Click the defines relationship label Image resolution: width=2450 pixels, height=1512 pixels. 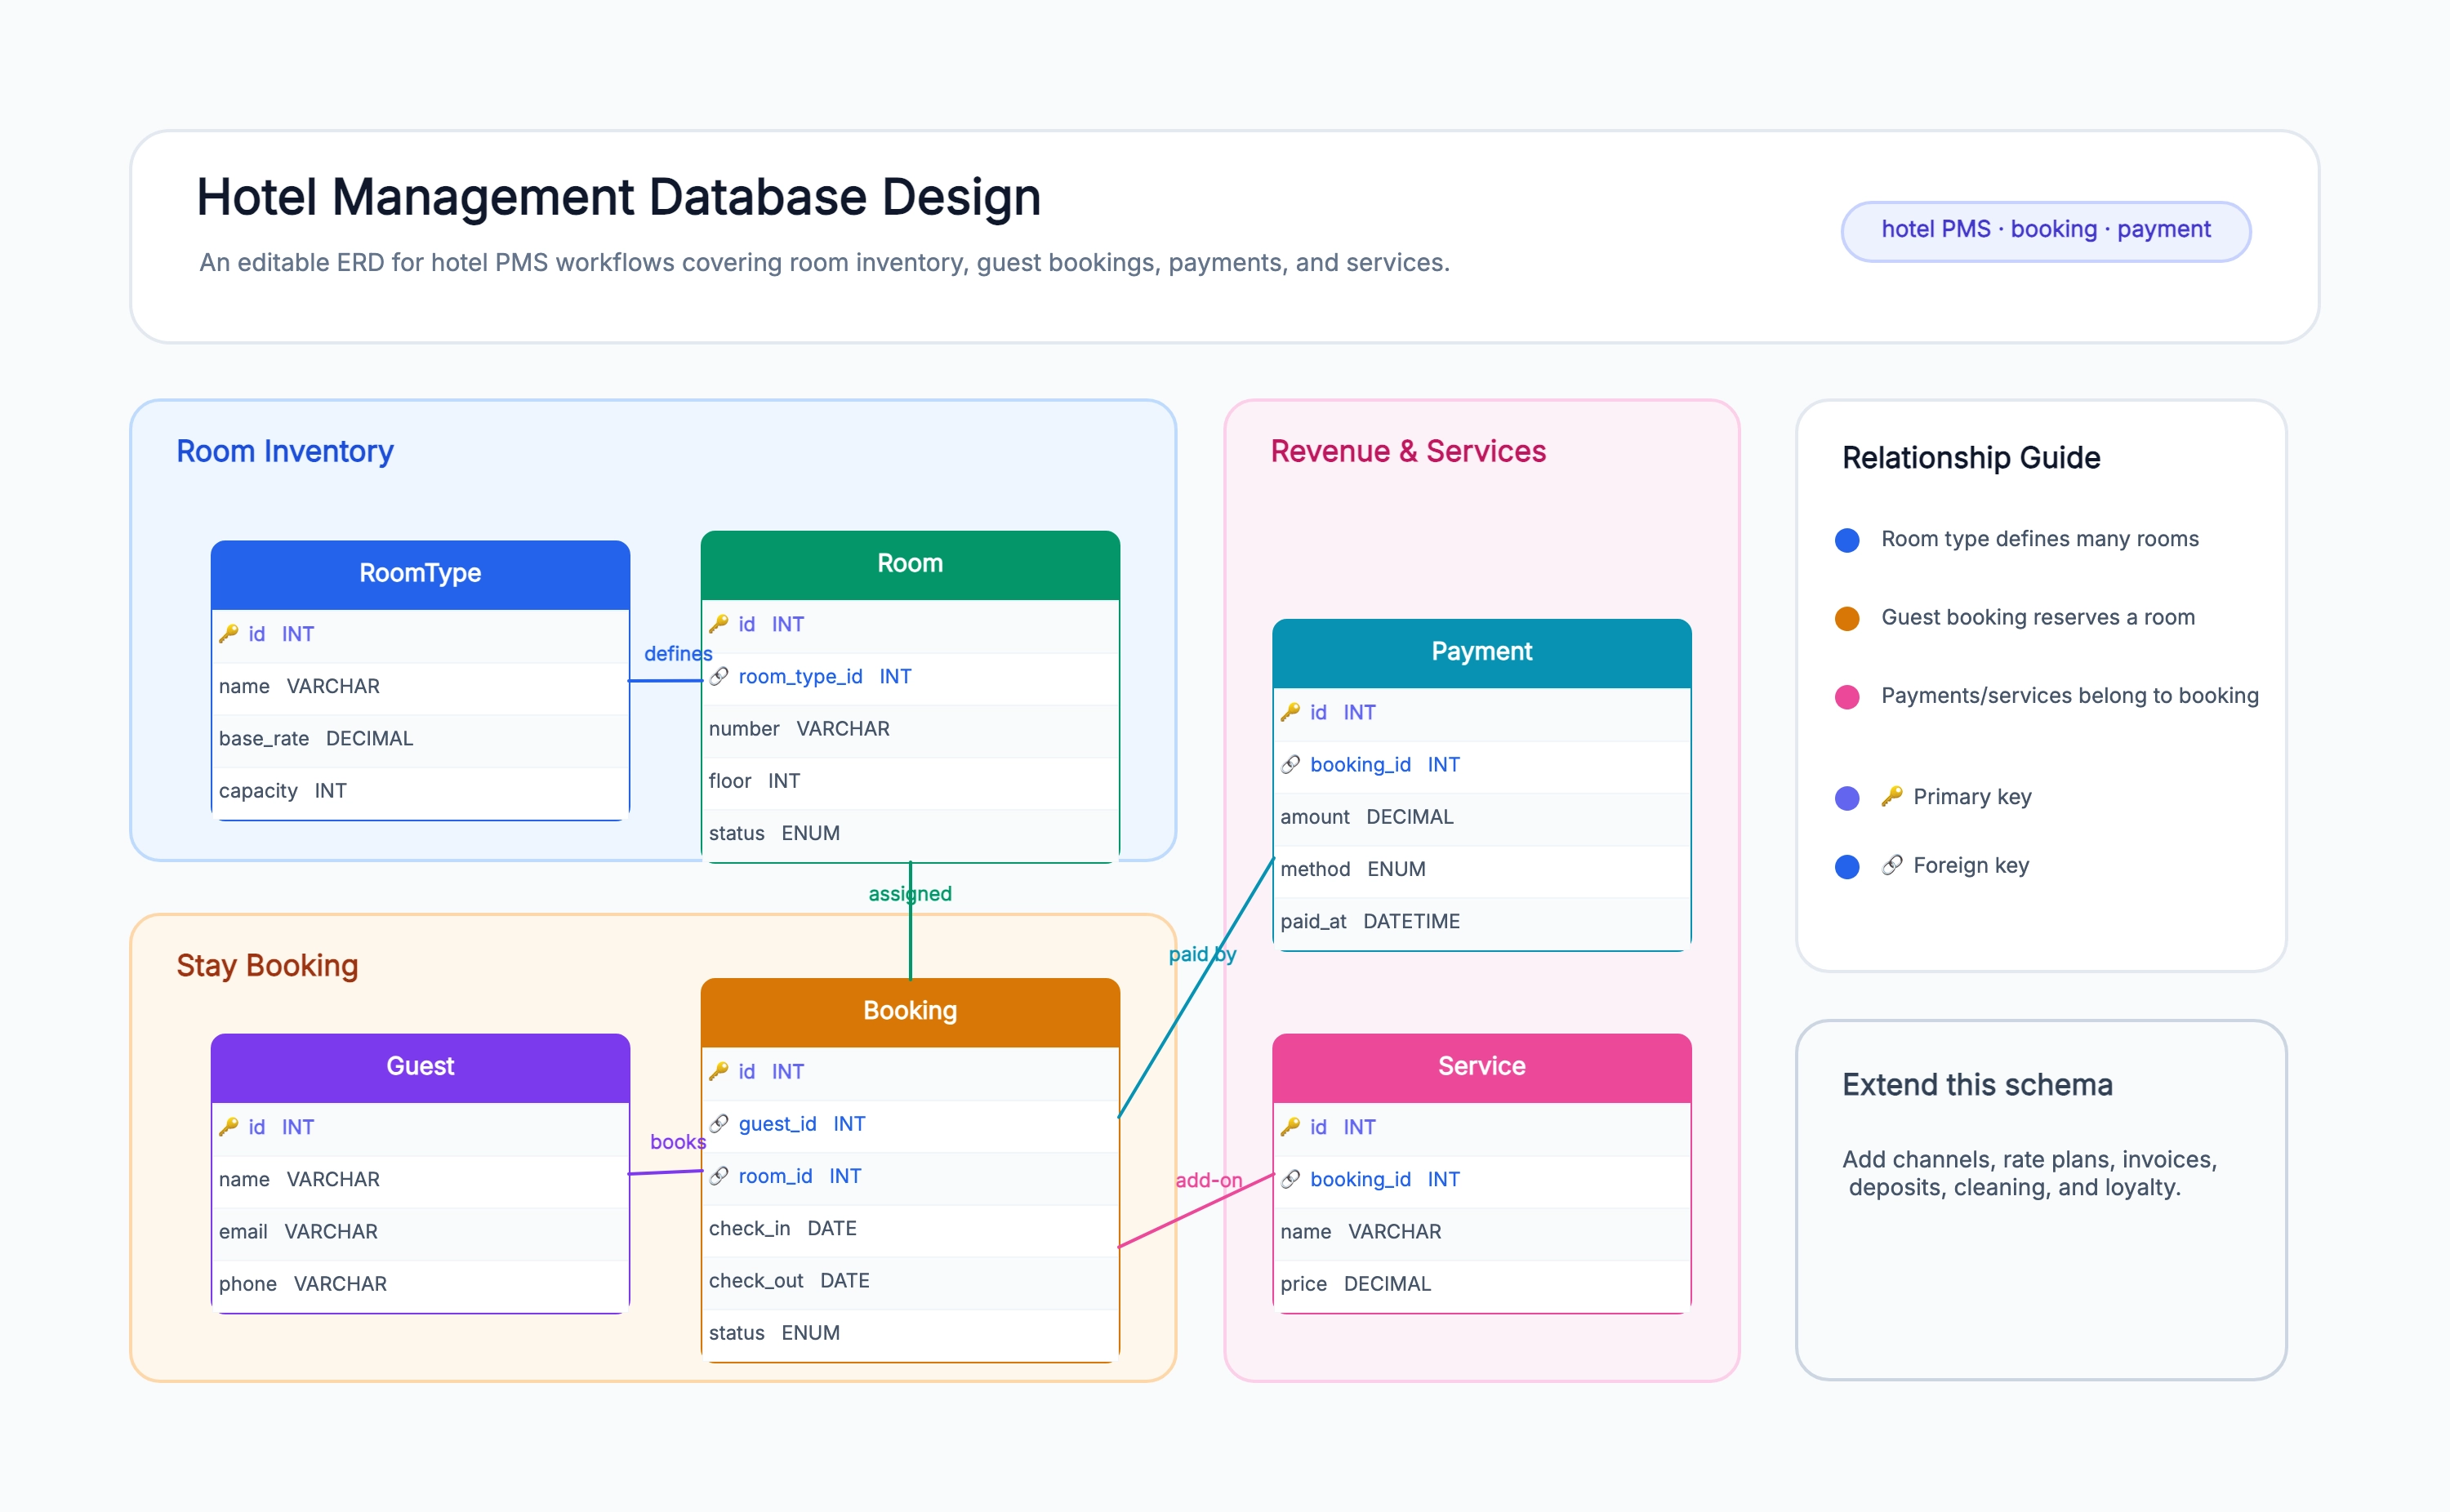click(x=678, y=653)
